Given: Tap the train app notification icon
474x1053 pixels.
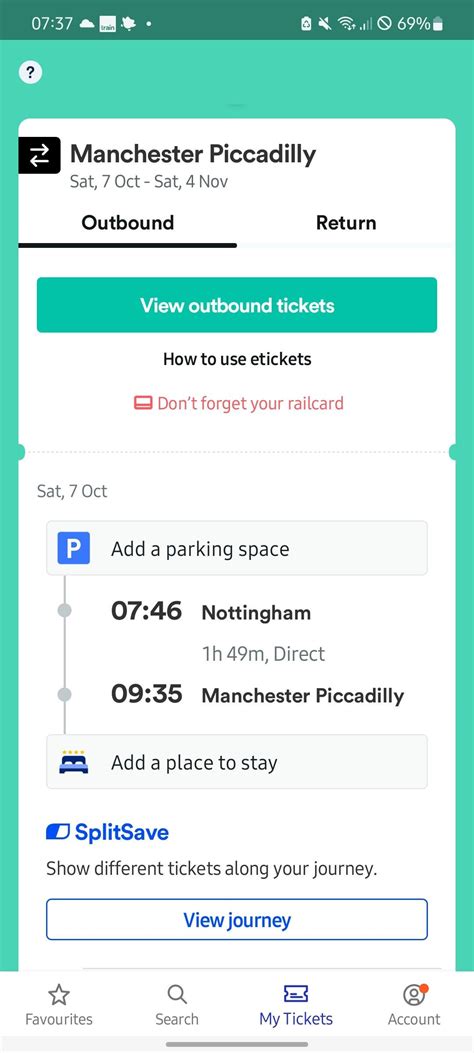Looking at the screenshot, I should (107, 24).
